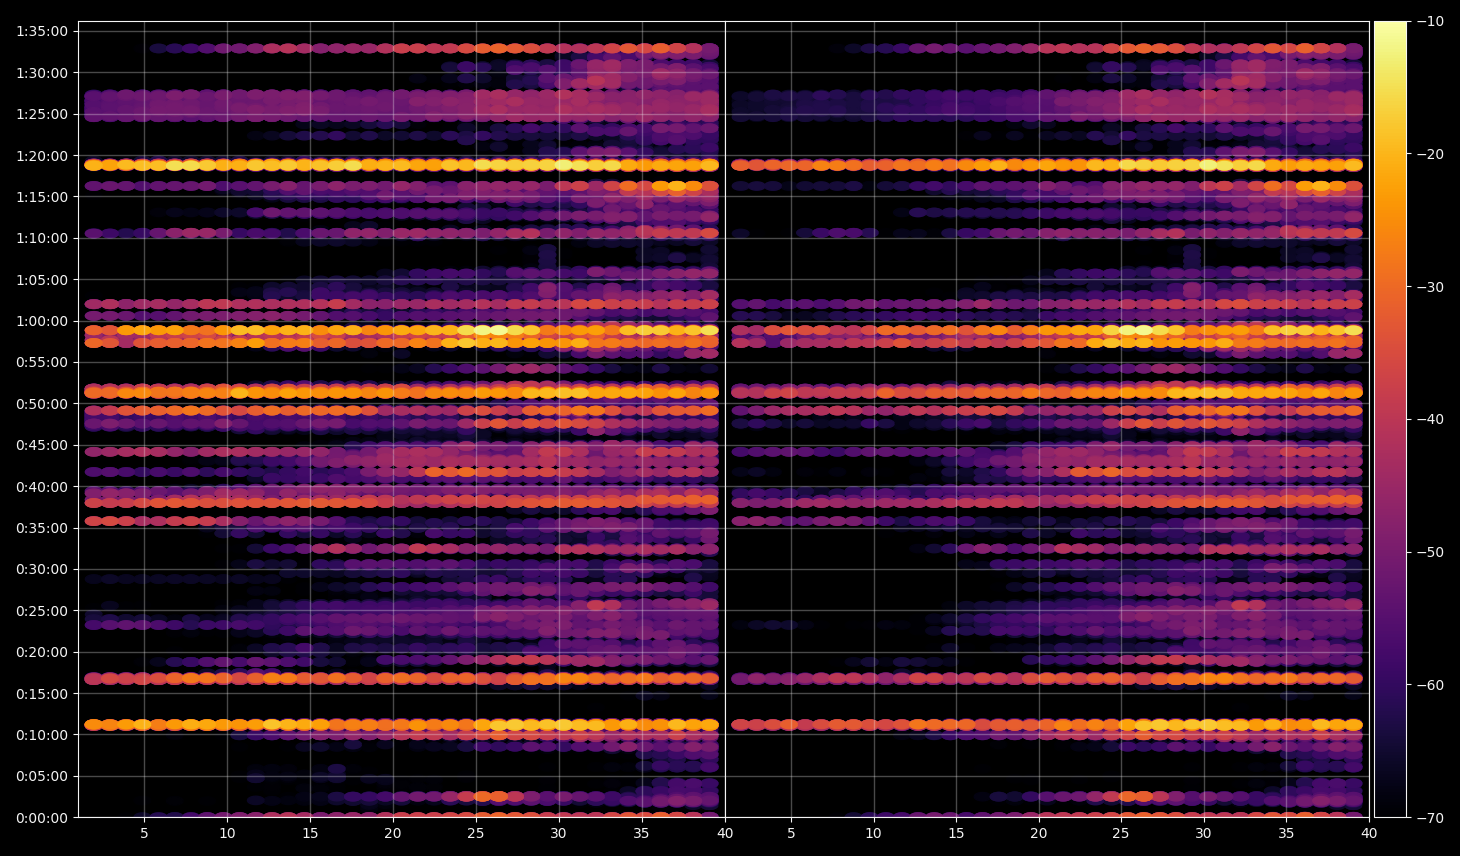Click x-axis label 25 under the left plot
1460x856 pixels.
tap(476, 834)
